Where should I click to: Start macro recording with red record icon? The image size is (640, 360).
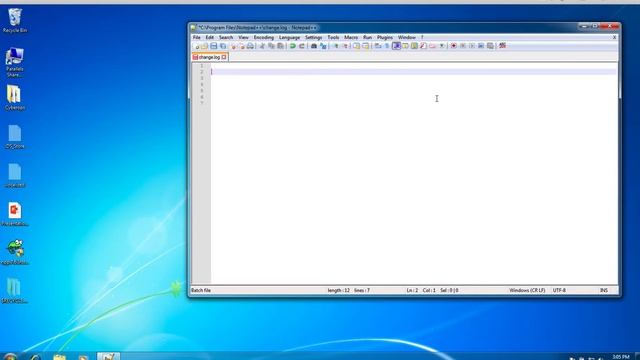[453, 46]
